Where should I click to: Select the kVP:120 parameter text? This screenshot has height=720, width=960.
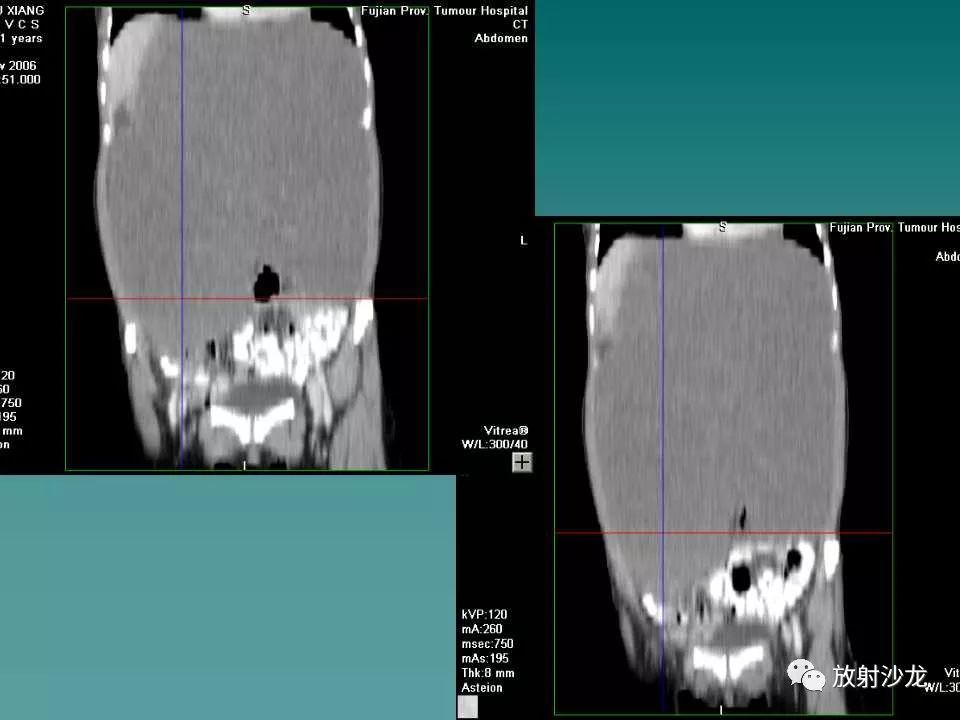coord(484,615)
